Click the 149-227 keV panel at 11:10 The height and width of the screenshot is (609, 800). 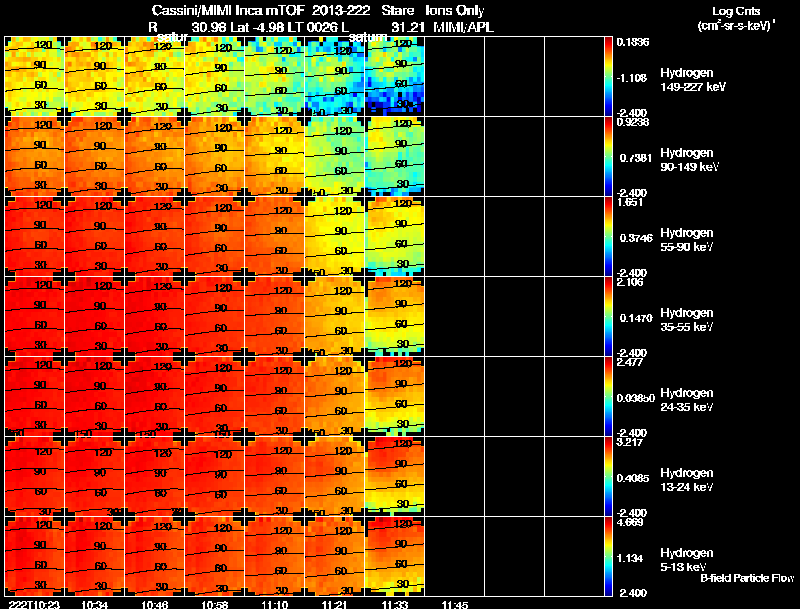tap(274, 77)
